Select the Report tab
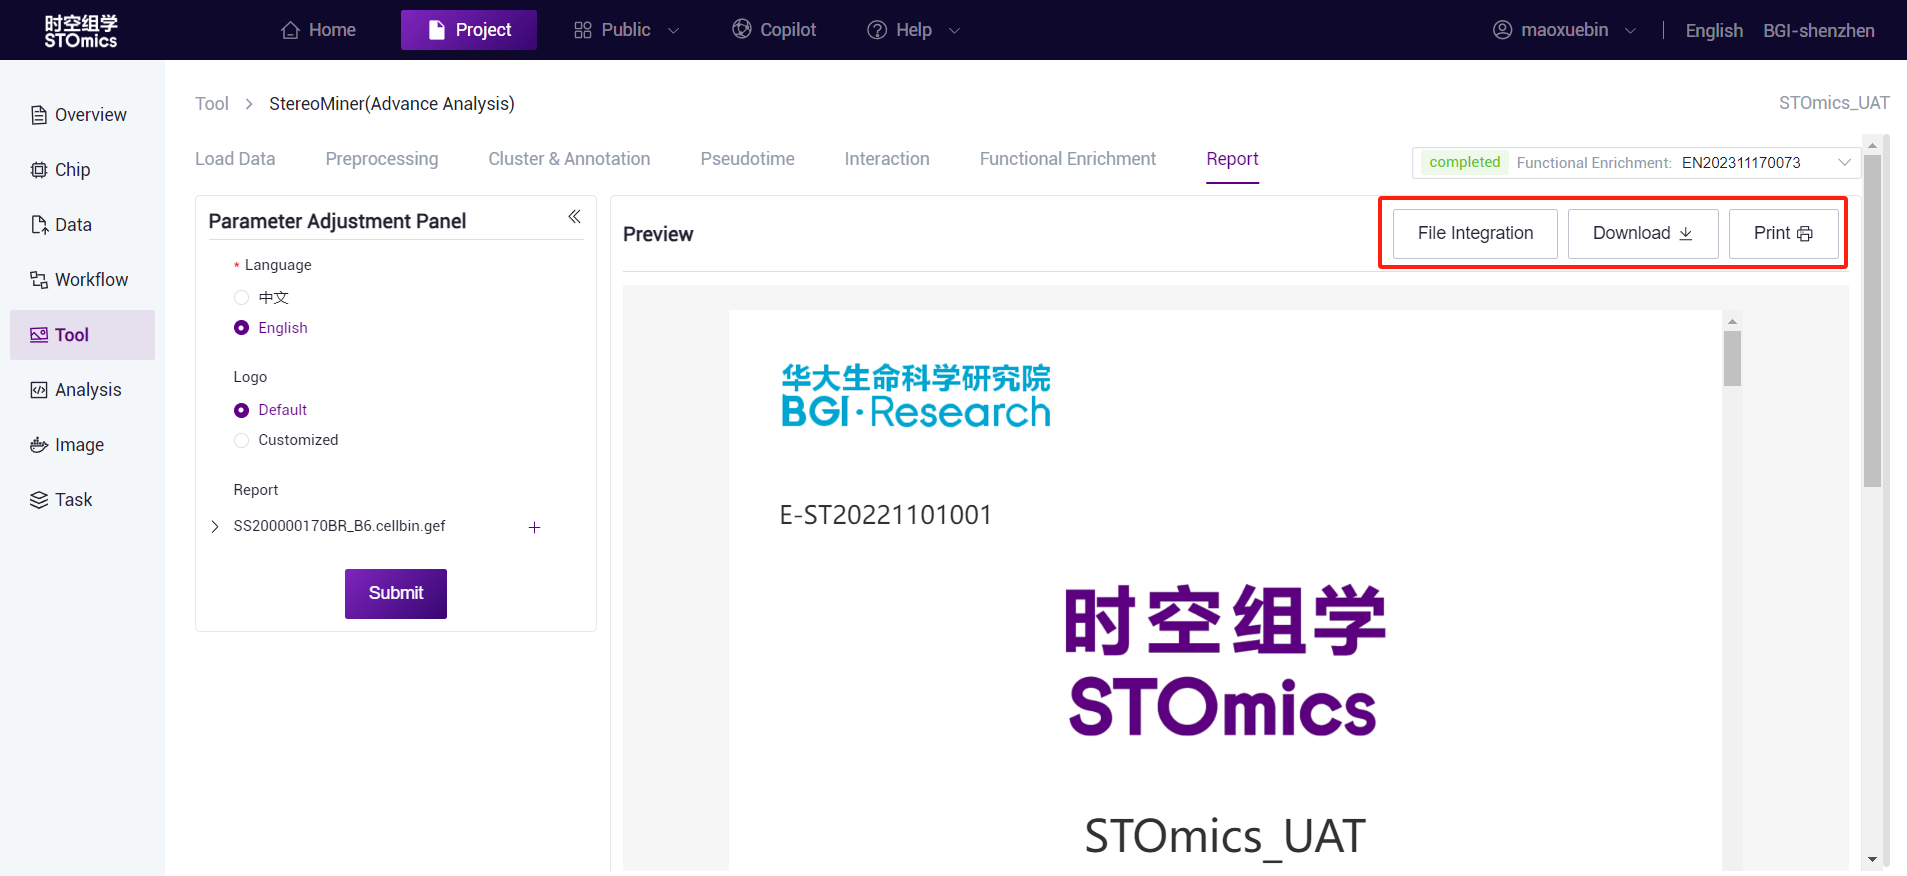The image size is (1907, 876). click(1232, 159)
